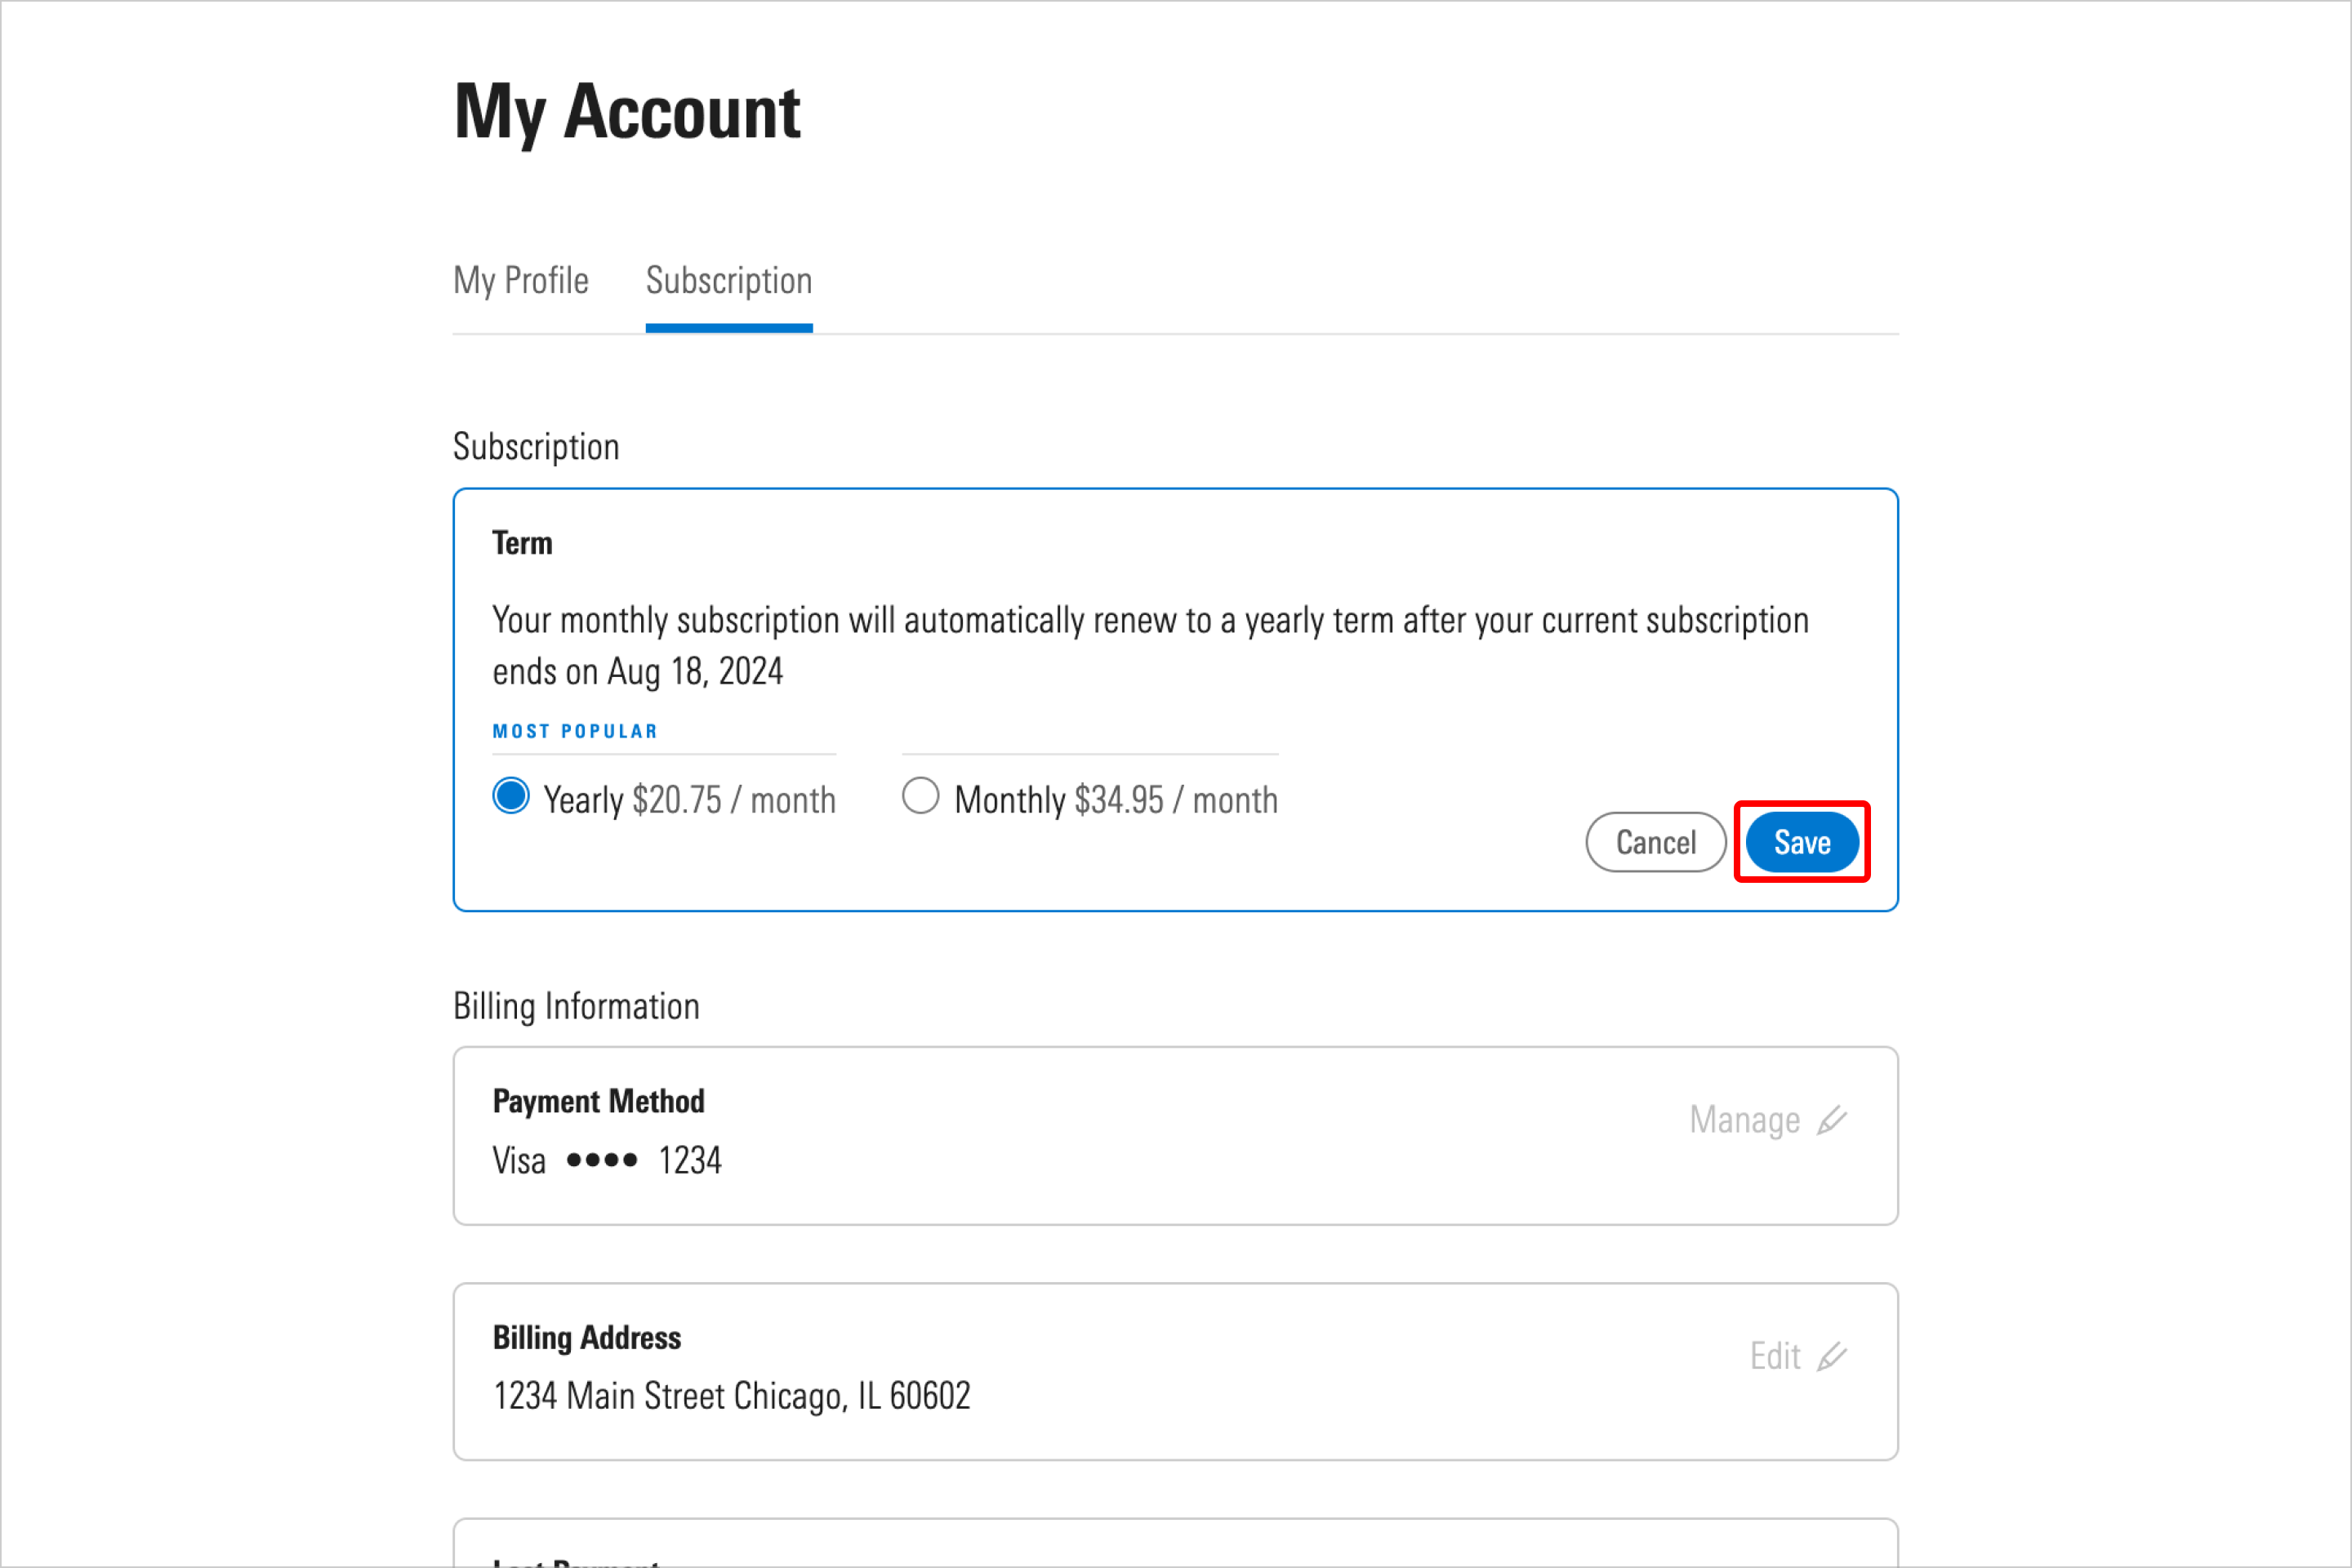Click the Billing Information section title
The height and width of the screenshot is (1568, 2352).
pos(576,1006)
